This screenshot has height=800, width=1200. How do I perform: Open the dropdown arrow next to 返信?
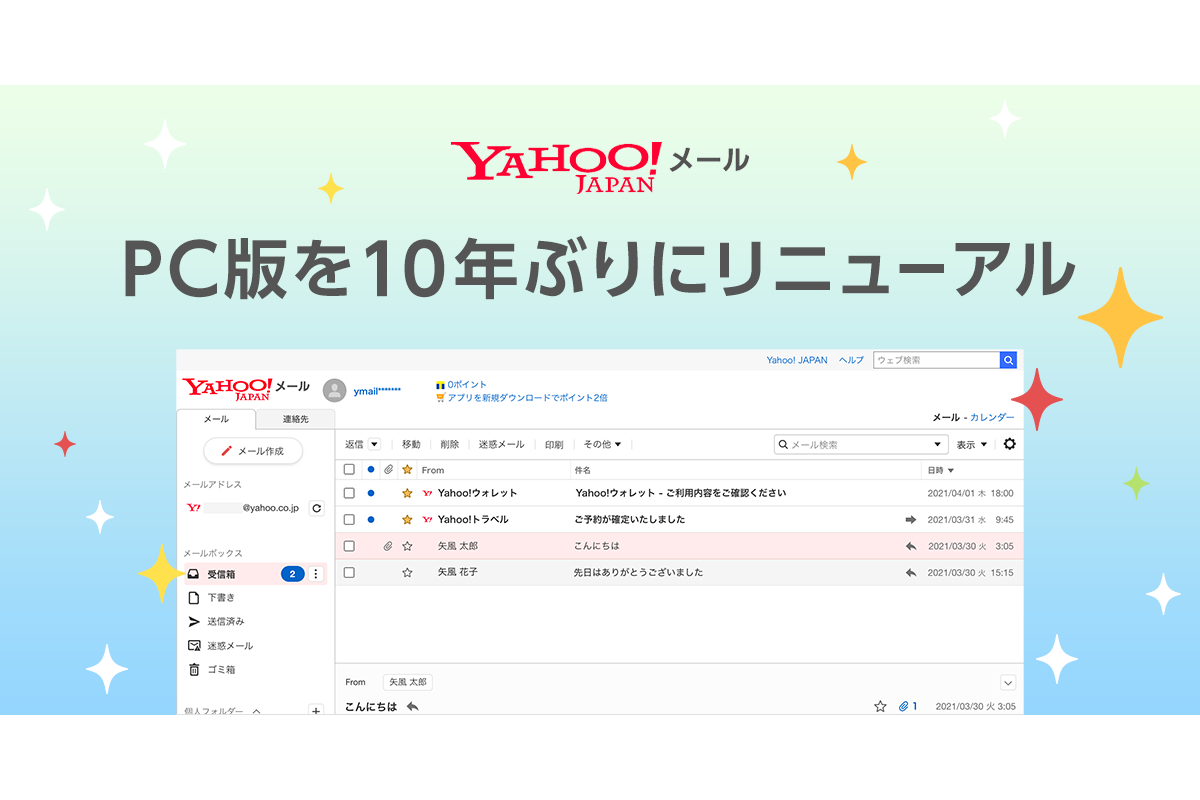[x=374, y=444]
